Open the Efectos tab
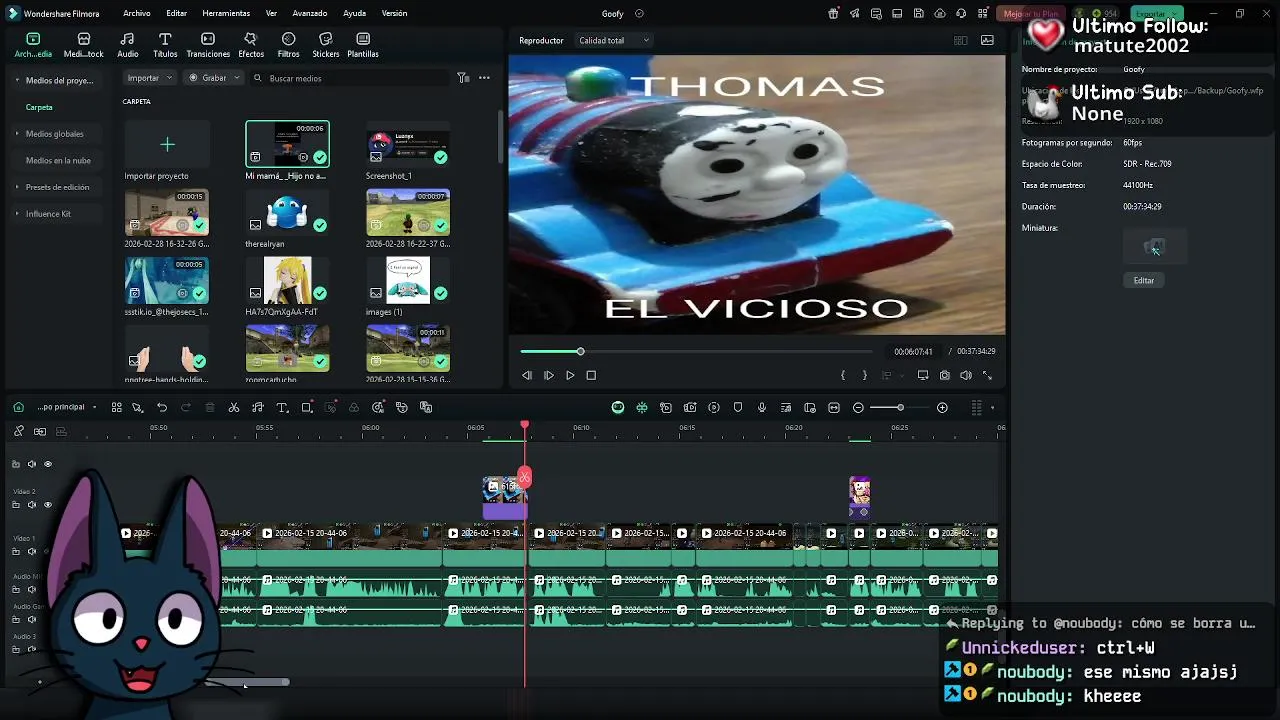 pyautogui.click(x=251, y=45)
